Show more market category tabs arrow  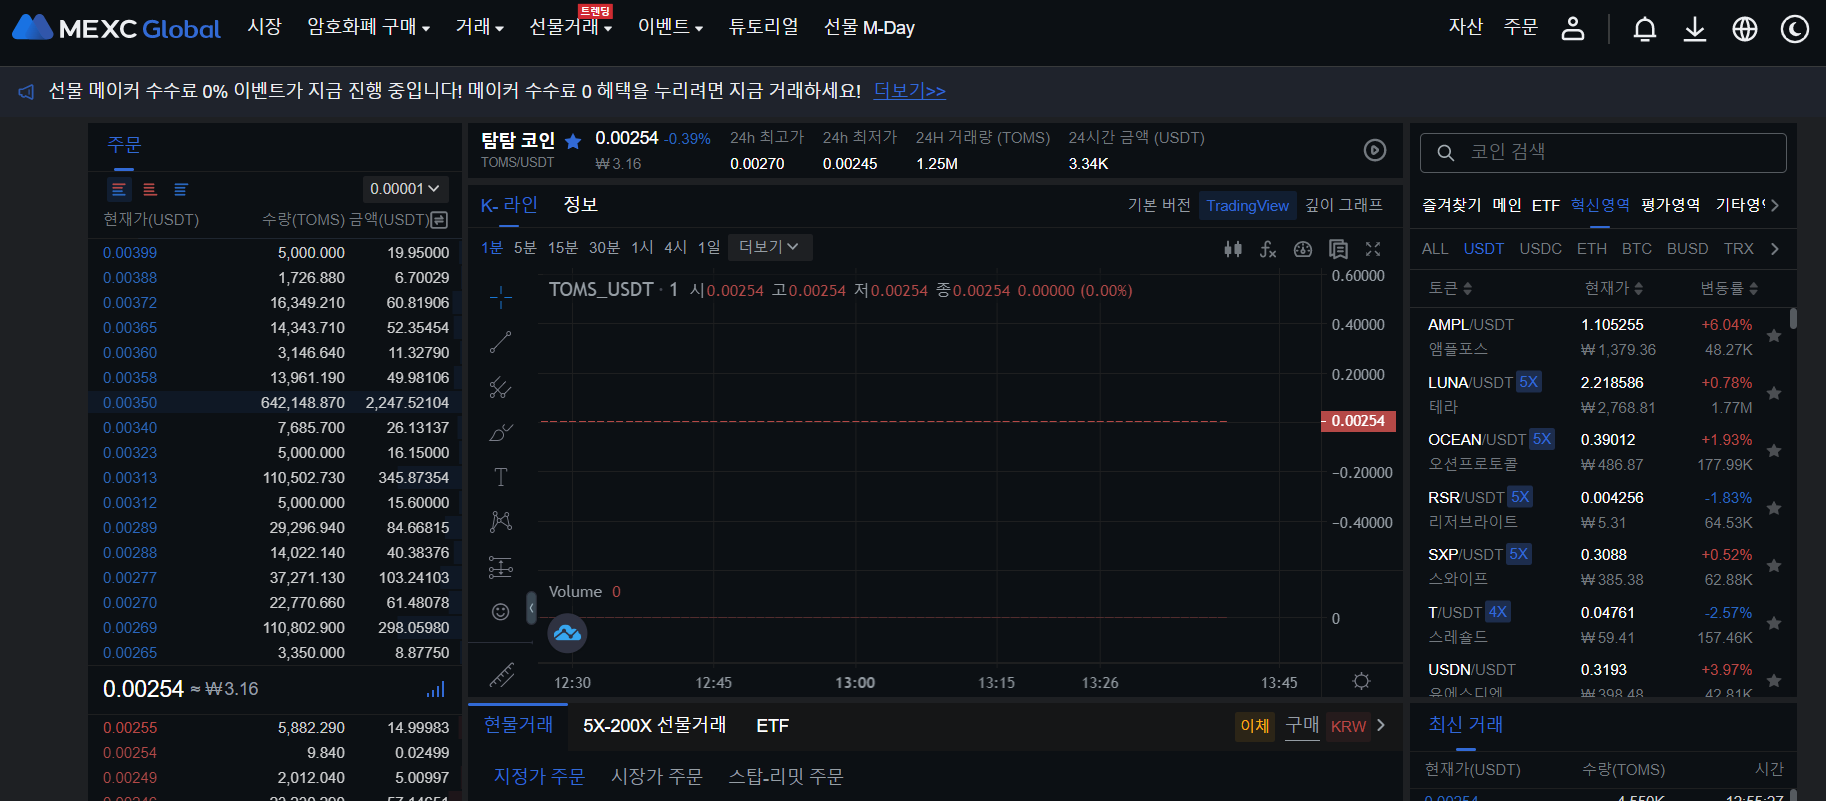point(1775,205)
